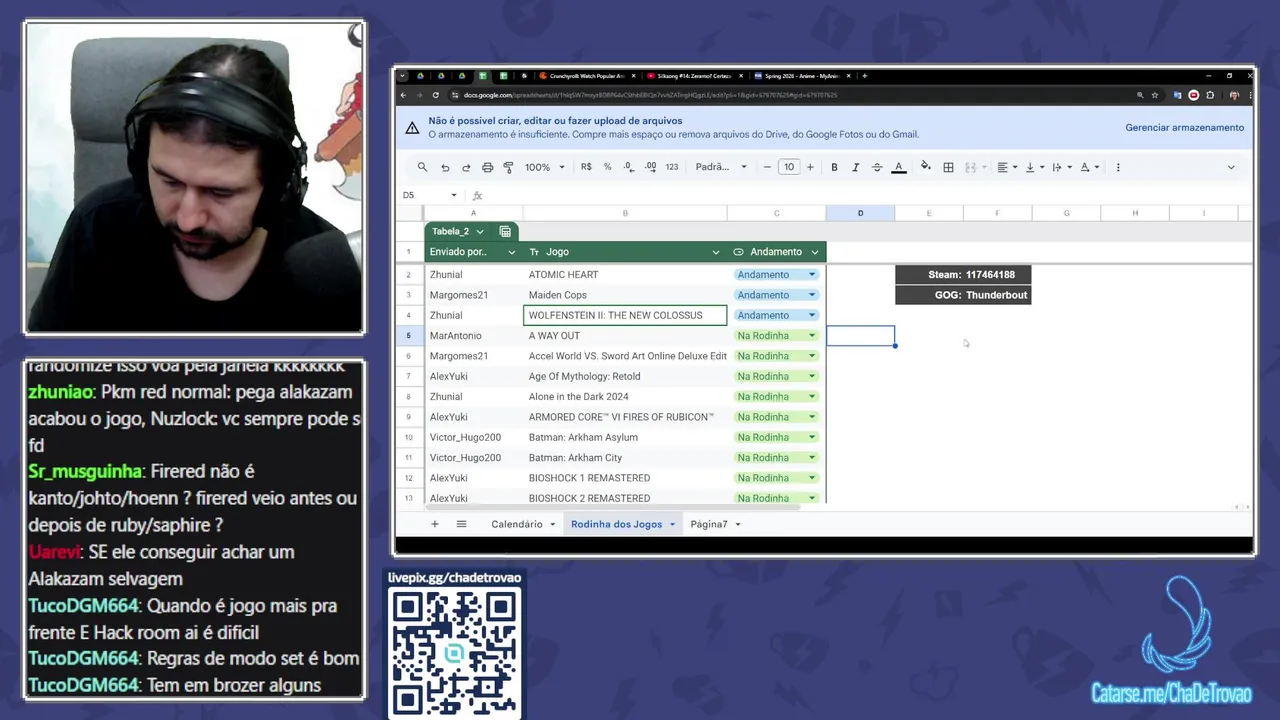Click the Steam: 117464188 cell
Viewport: 1280px width, 720px height.
point(962,275)
